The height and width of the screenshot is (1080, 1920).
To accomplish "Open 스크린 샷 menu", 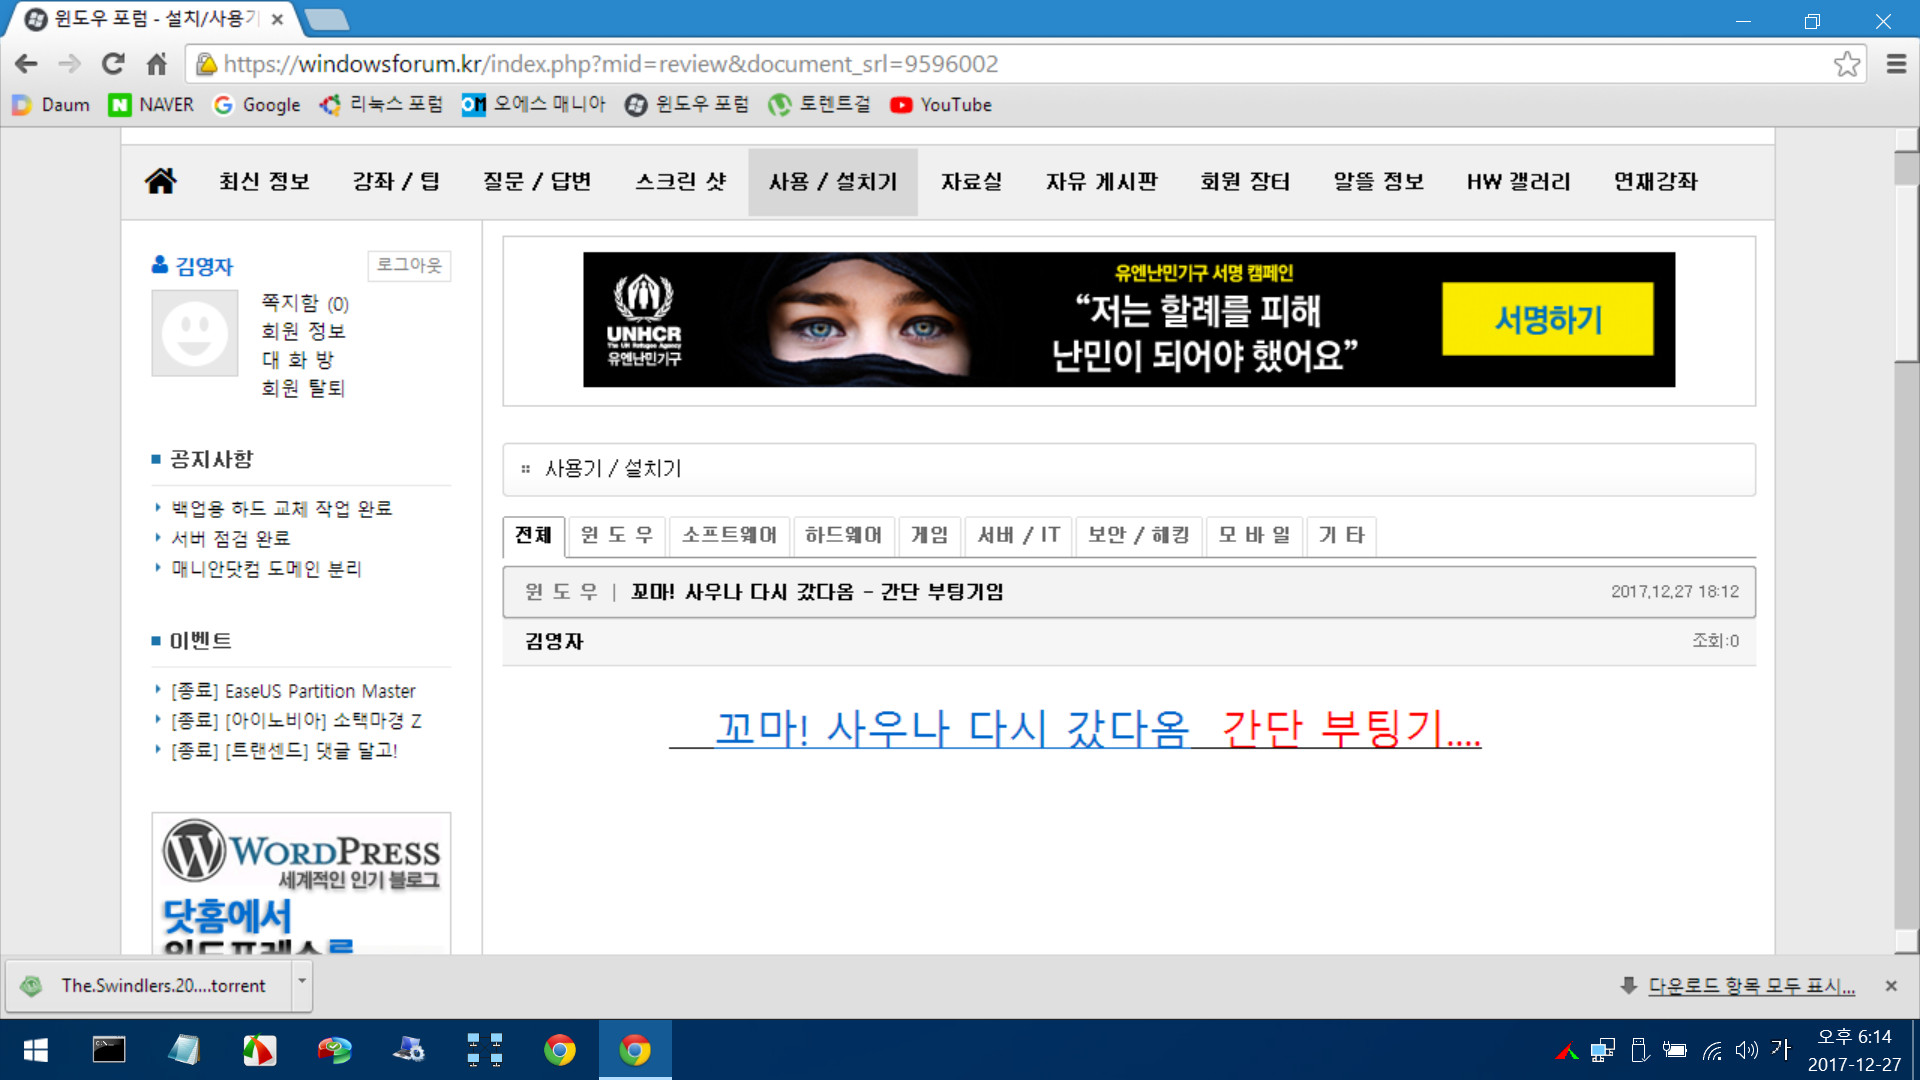I will [x=681, y=182].
